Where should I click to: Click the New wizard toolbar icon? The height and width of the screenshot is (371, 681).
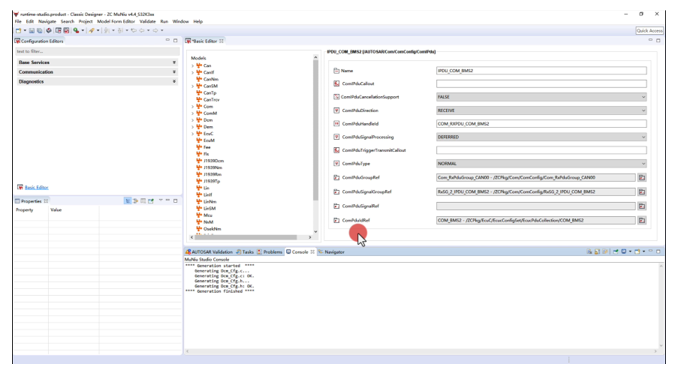point(18,30)
